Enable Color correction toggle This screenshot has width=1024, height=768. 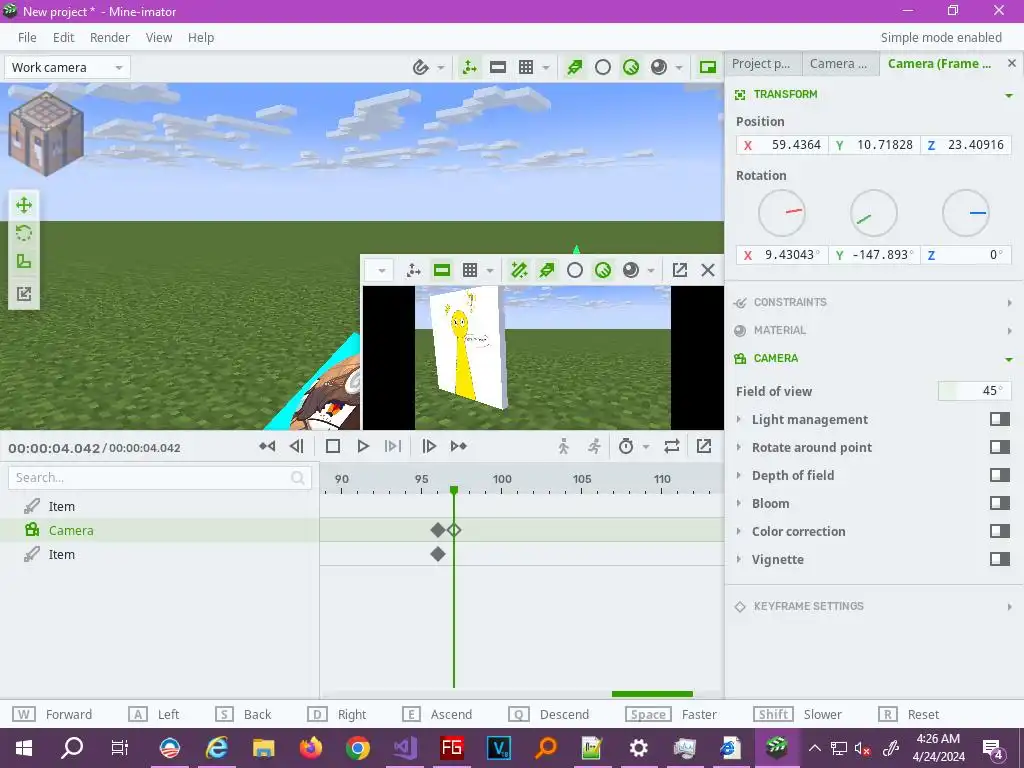(1000, 532)
